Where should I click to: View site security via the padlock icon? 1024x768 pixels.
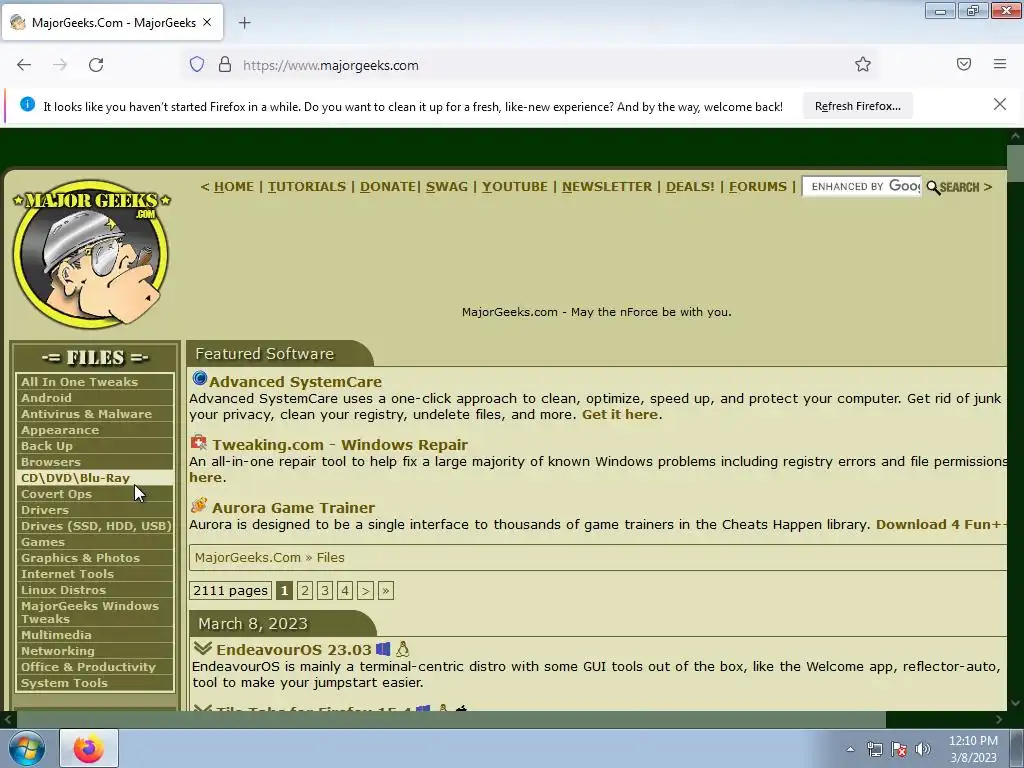click(225, 65)
